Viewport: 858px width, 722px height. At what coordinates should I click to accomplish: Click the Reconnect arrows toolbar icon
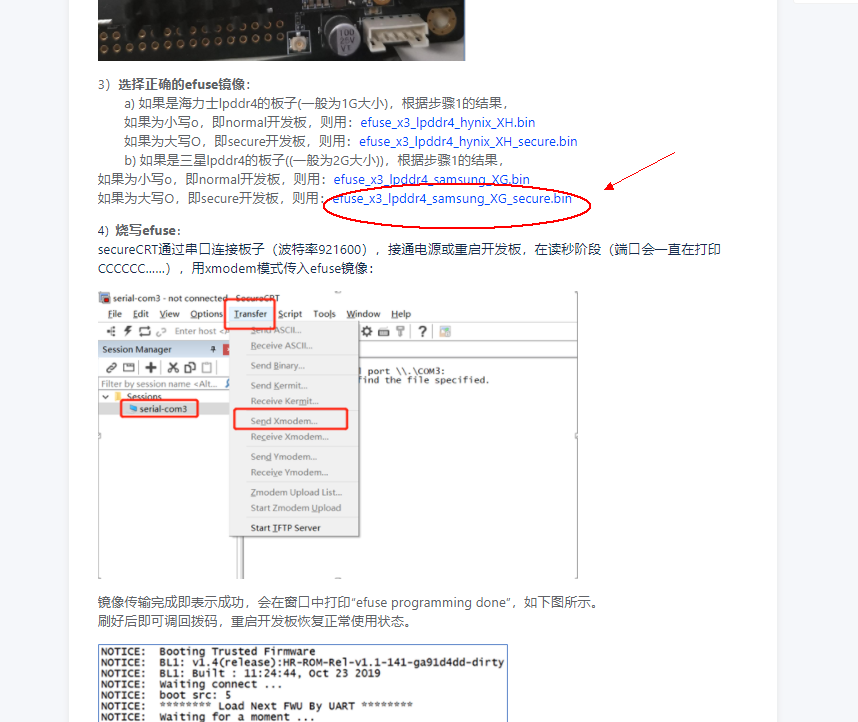tap(144, 331)
